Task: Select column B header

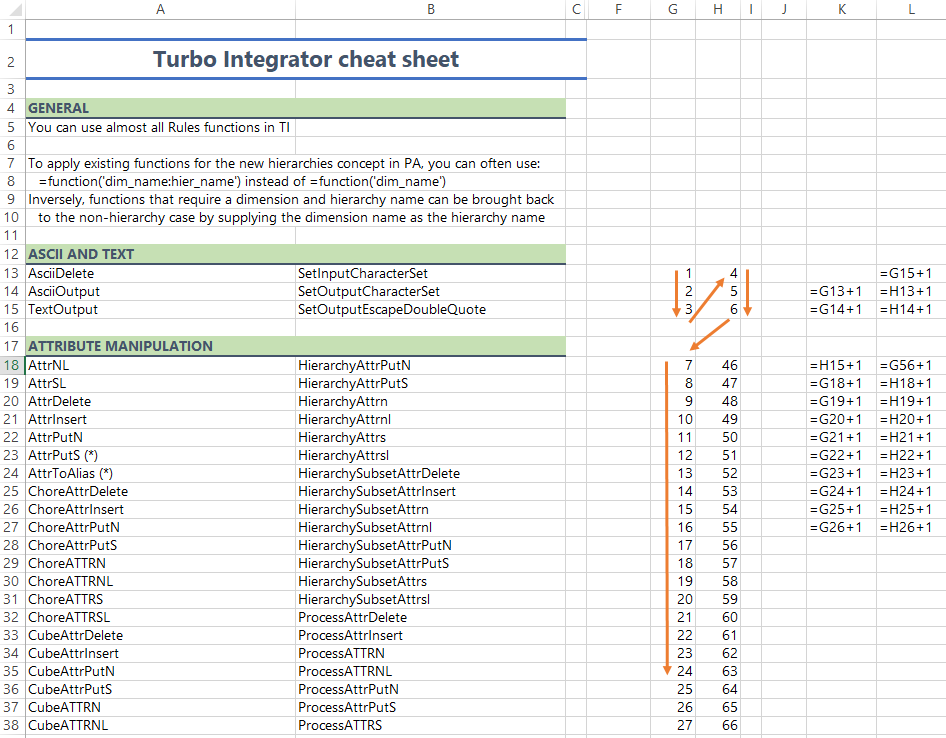Action: 431,9
